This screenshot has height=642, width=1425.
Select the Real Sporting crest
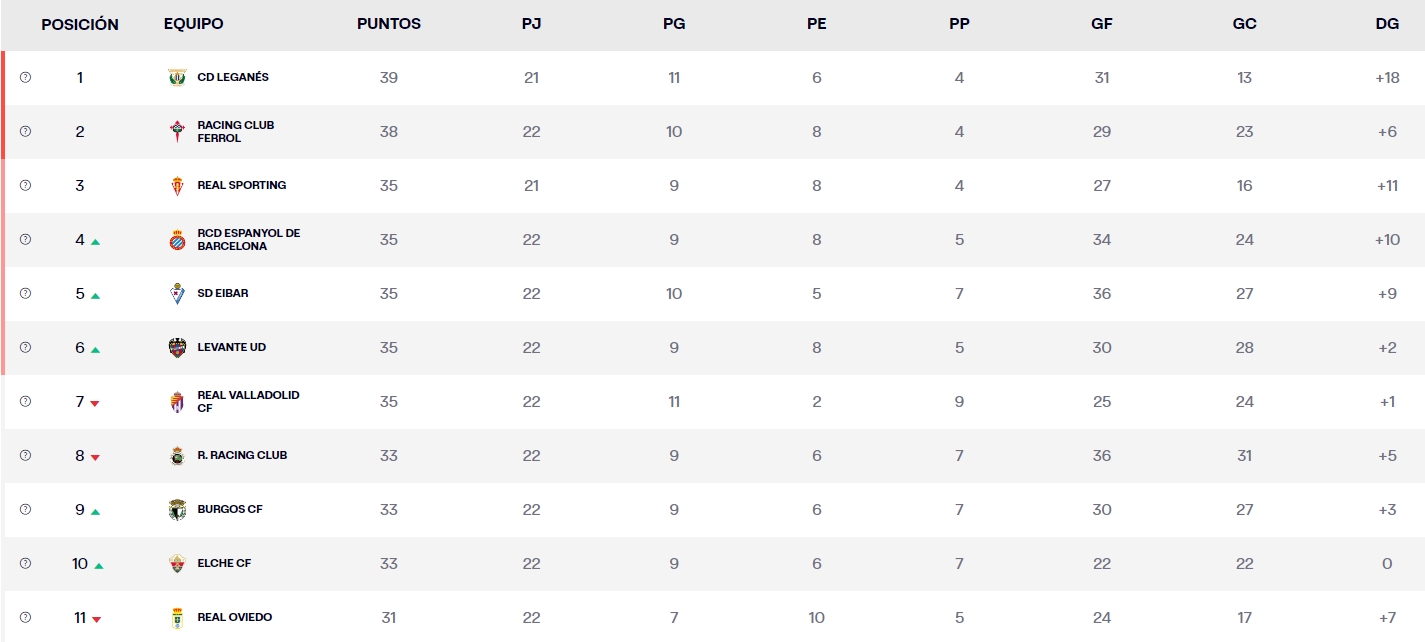pyautogui.click(x=178, y=185)
